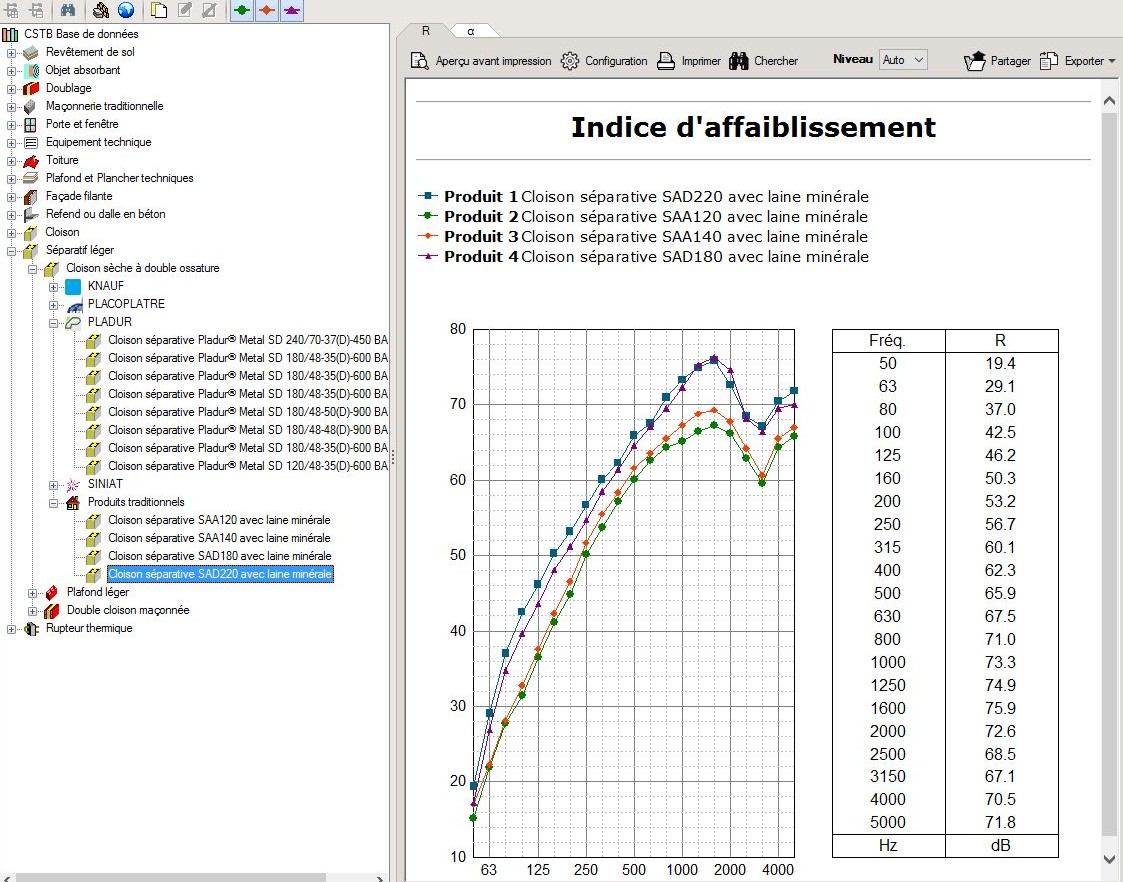Select Refend ou dalle en béton

tap(105, 213)
